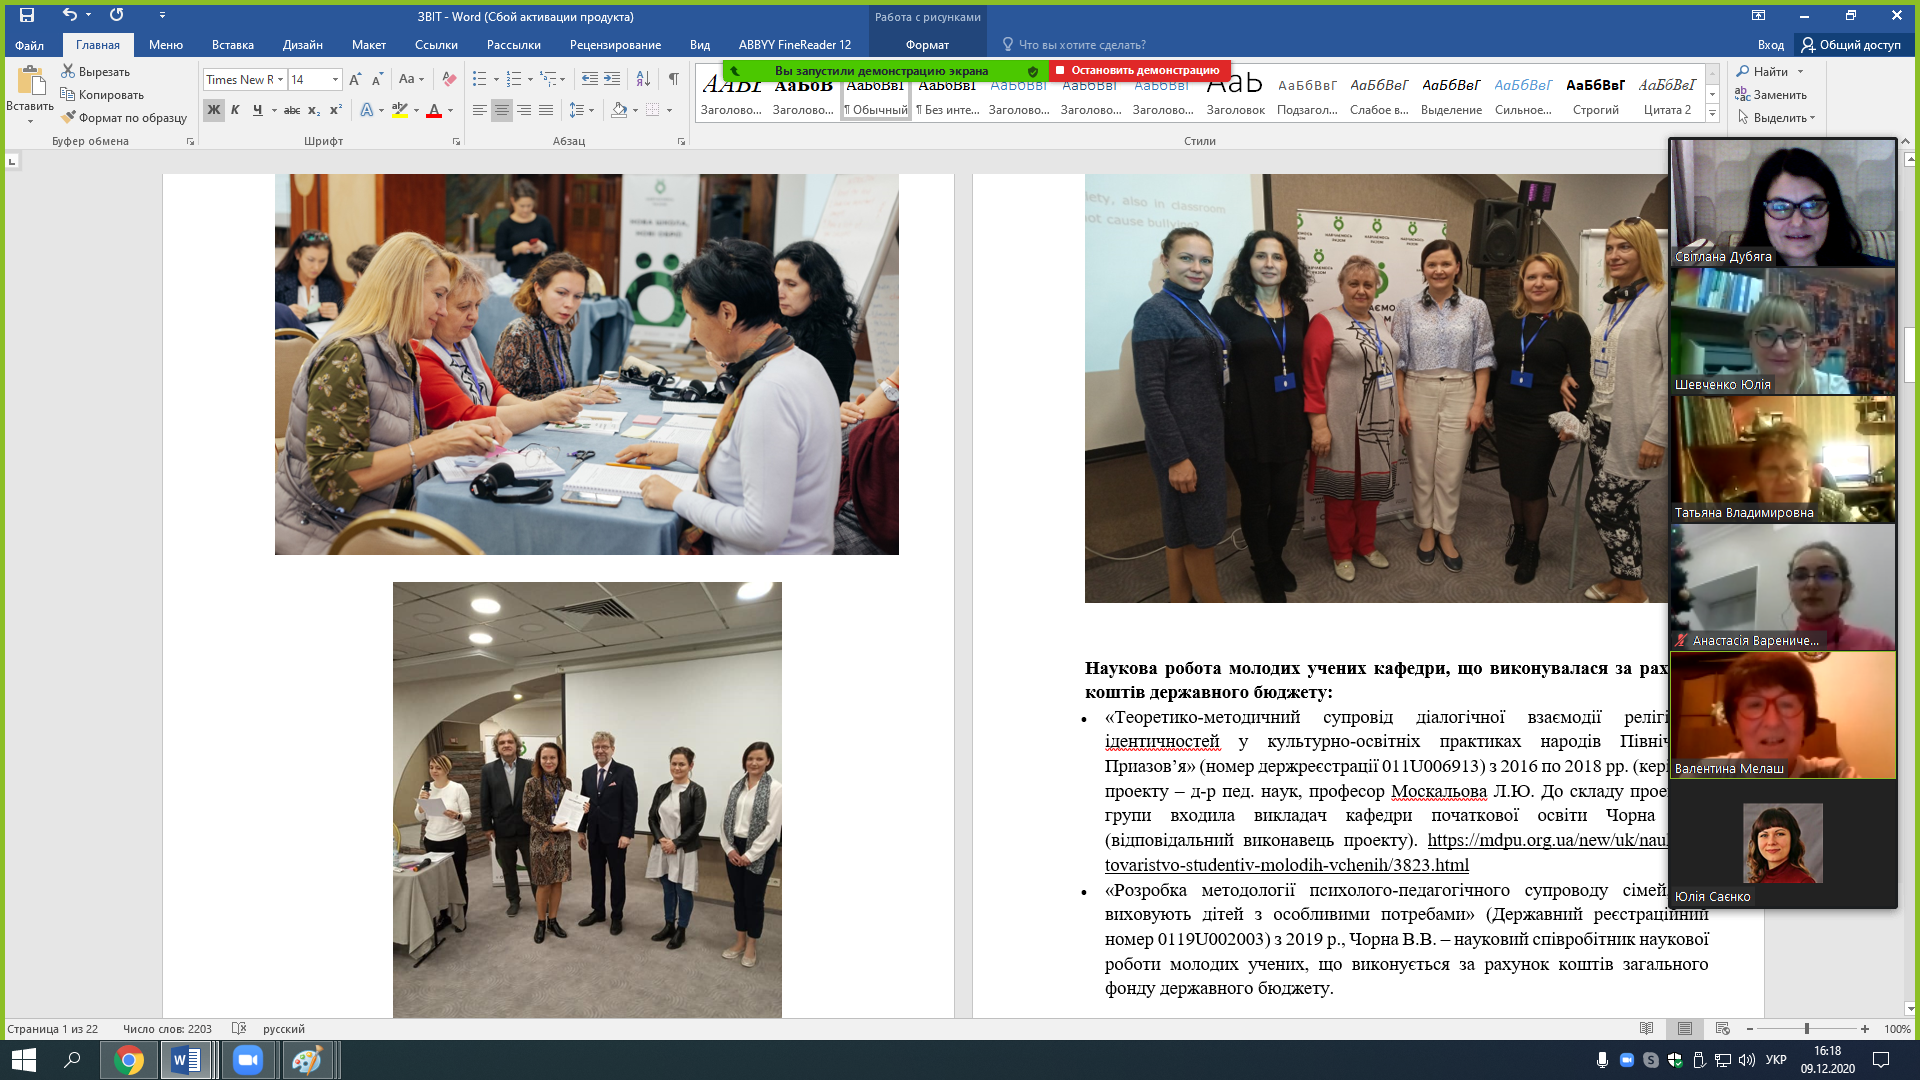
Task: Toggle center text alignment
Action: click(502, 110)
